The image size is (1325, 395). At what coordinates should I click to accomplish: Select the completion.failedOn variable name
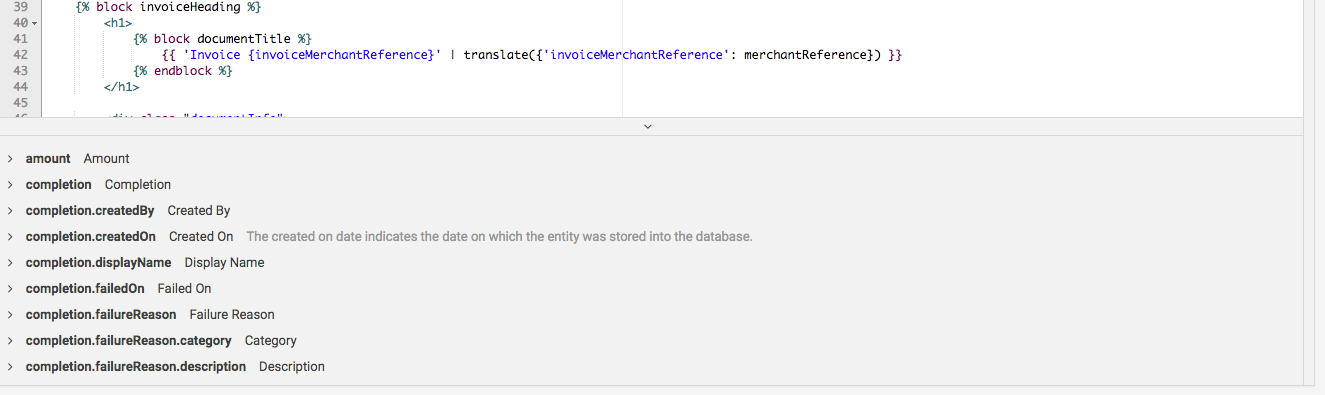[x=85, y=289]
